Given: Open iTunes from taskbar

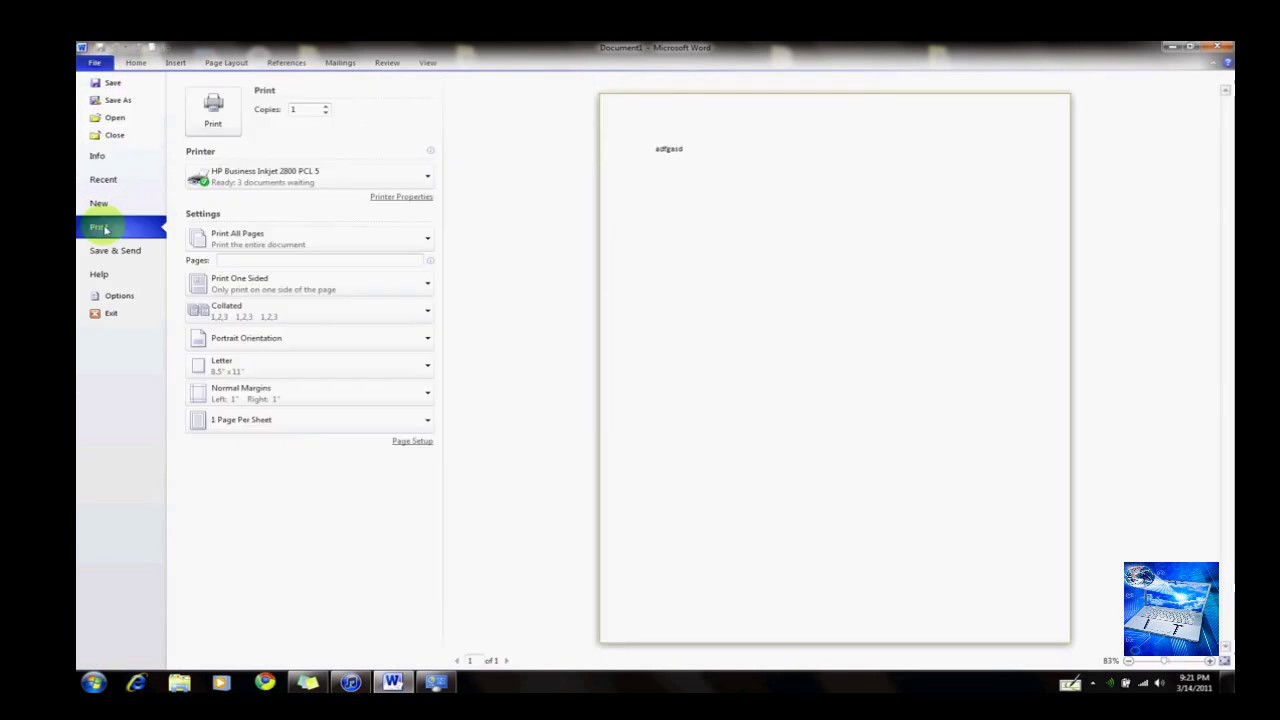Looking at the screenshot, I should click(350, 683).
